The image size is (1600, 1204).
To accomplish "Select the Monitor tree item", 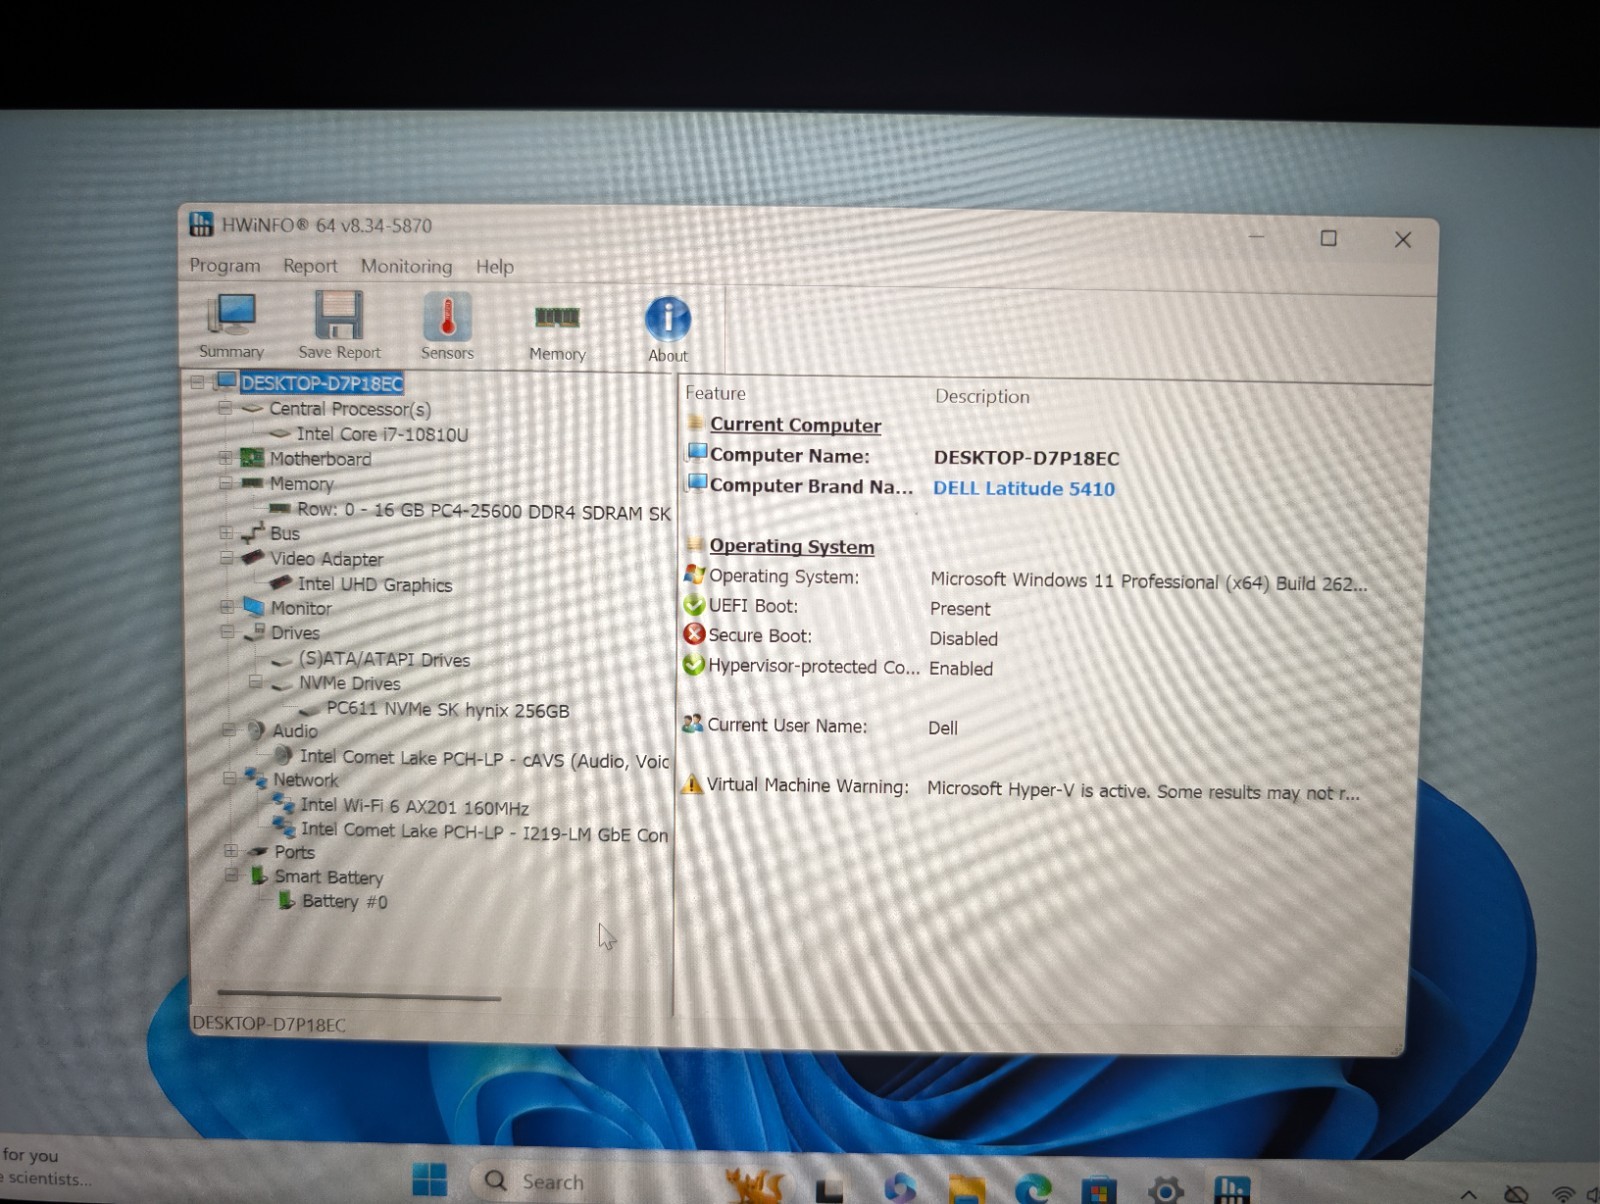I will pos(301,608).
